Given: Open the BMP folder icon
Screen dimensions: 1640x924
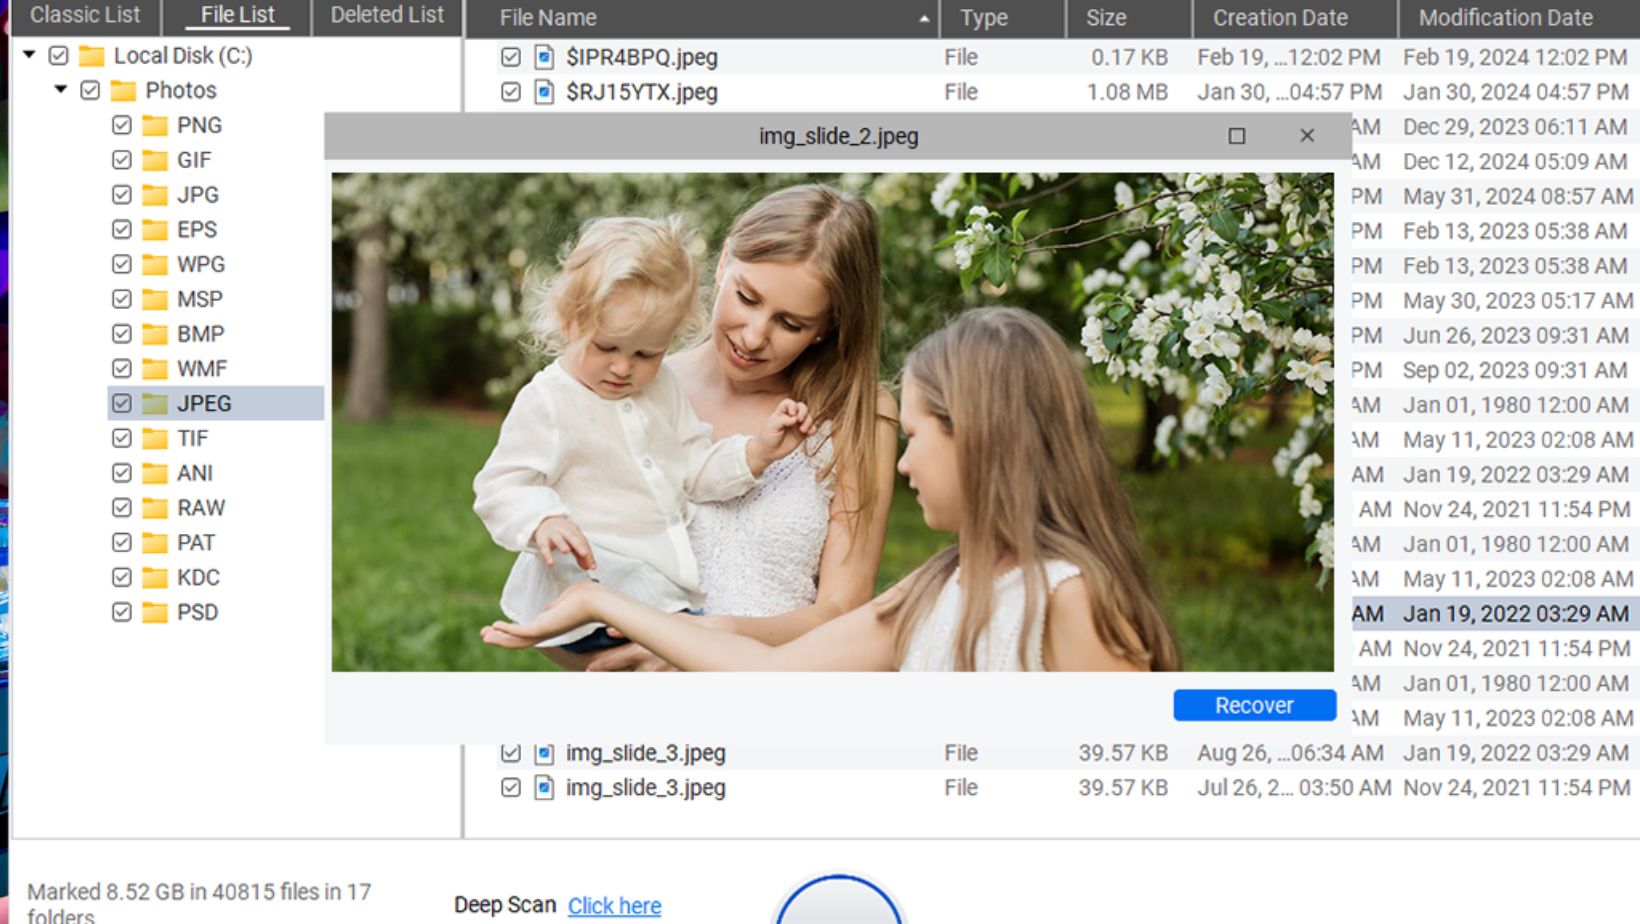Looking at the screenshot, I should click(x=155, y=334).
